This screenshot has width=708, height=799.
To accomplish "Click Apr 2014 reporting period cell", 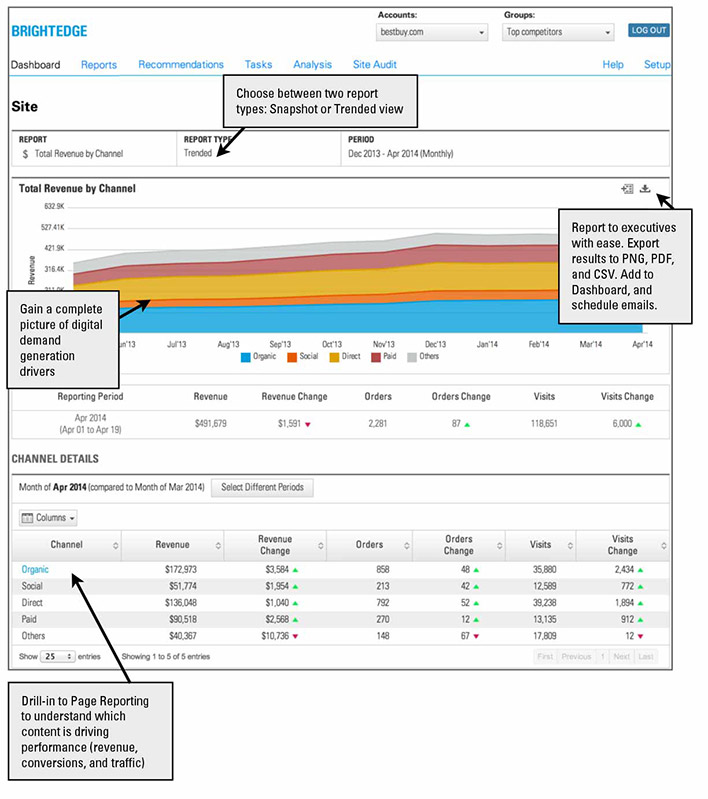I will pyautogui.click(x=90, y=424).
